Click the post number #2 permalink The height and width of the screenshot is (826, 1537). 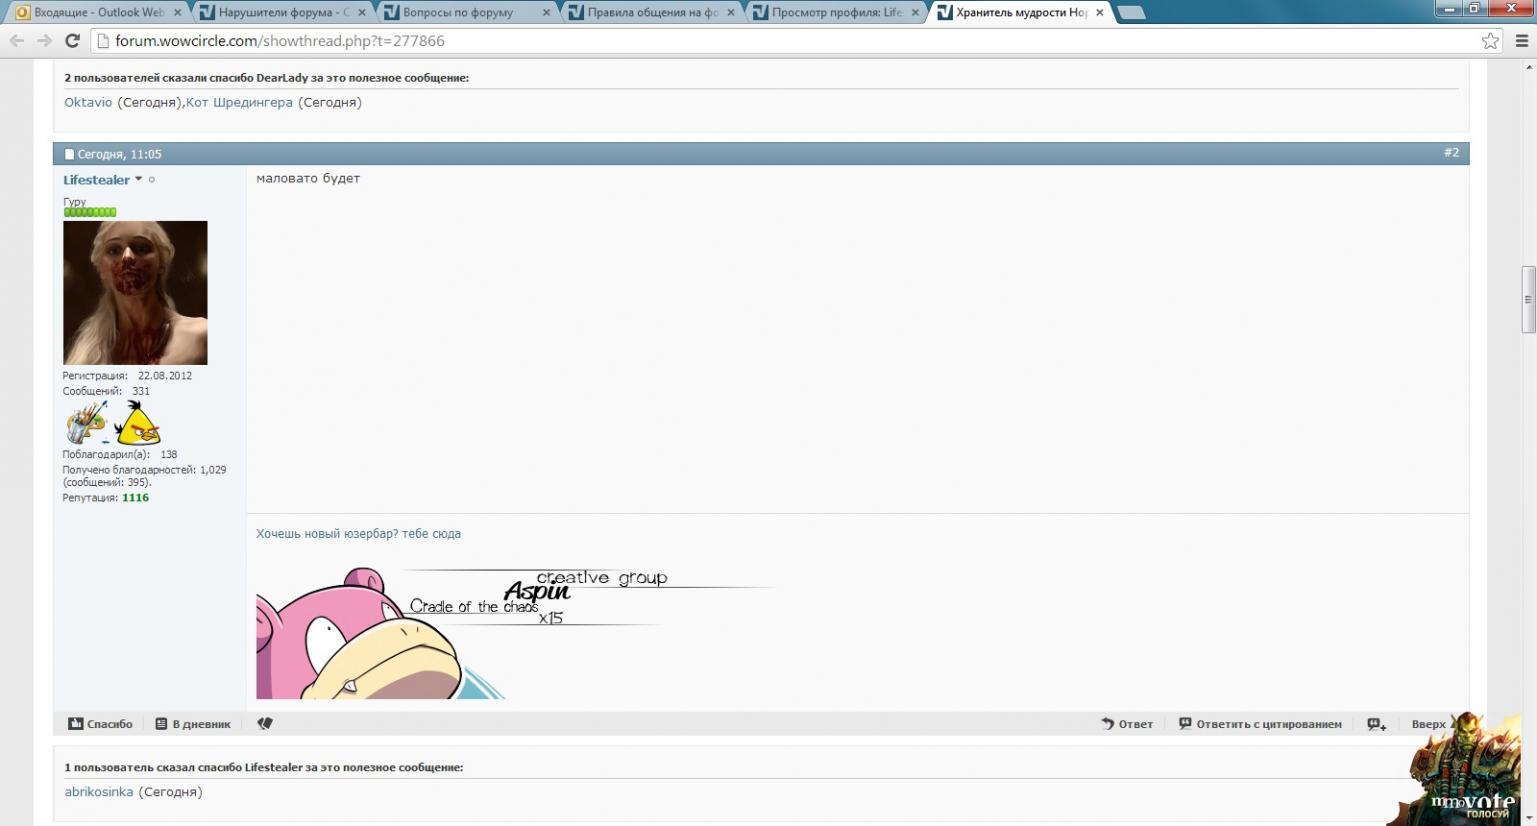click(x=1451, y=153)
